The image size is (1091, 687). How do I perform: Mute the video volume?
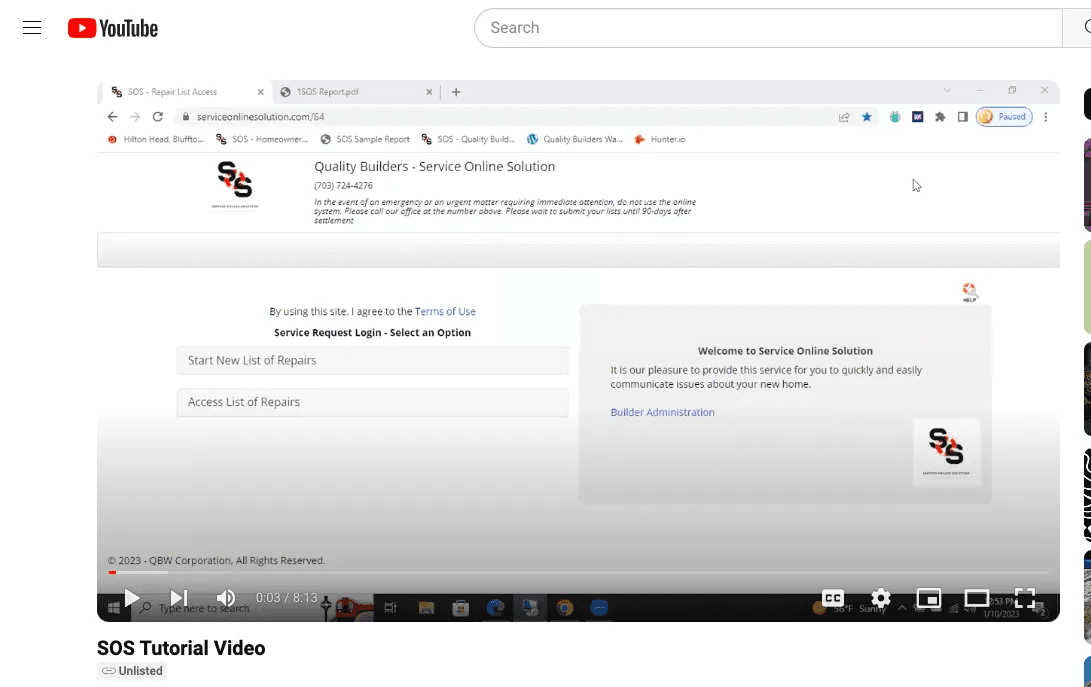pyautogui.click(x=226, y=598)
